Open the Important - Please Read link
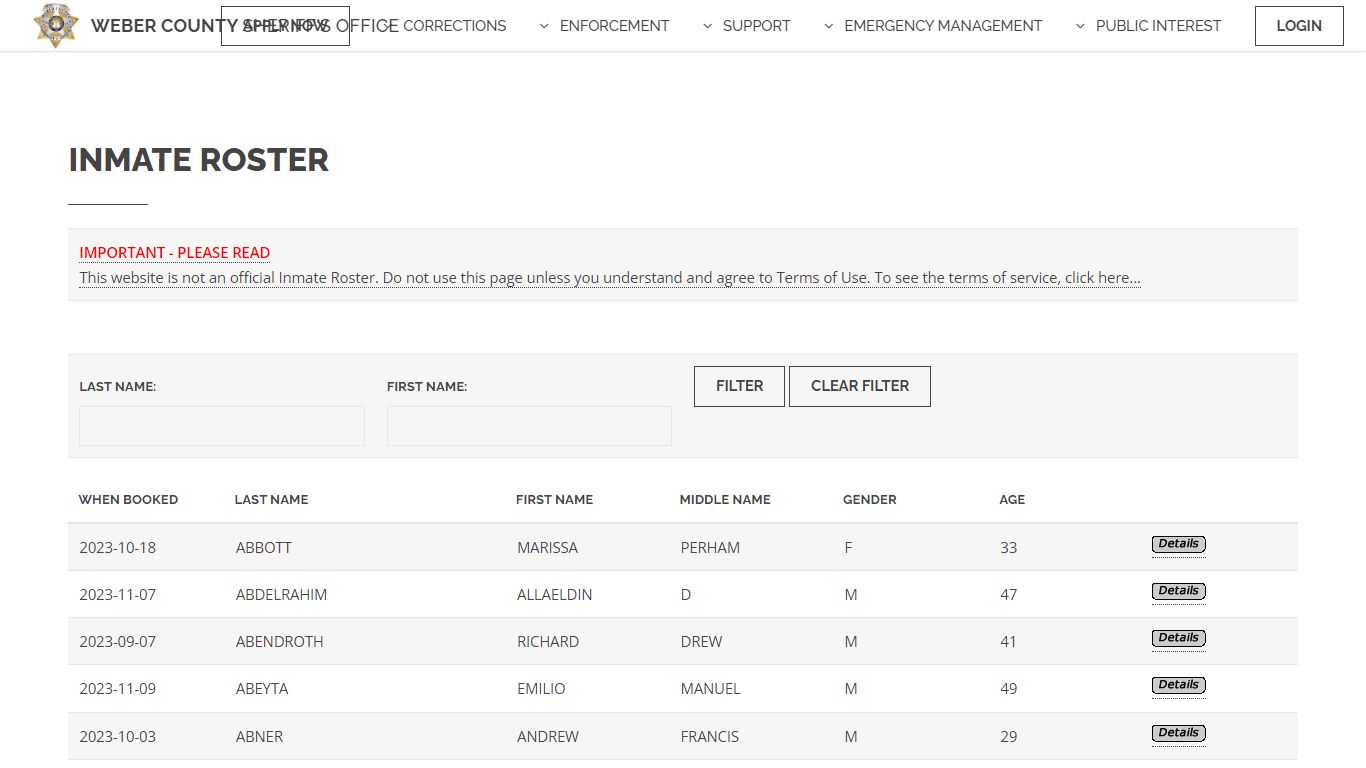The width and height of the screenshot is (1366, 768). (175, 253)
